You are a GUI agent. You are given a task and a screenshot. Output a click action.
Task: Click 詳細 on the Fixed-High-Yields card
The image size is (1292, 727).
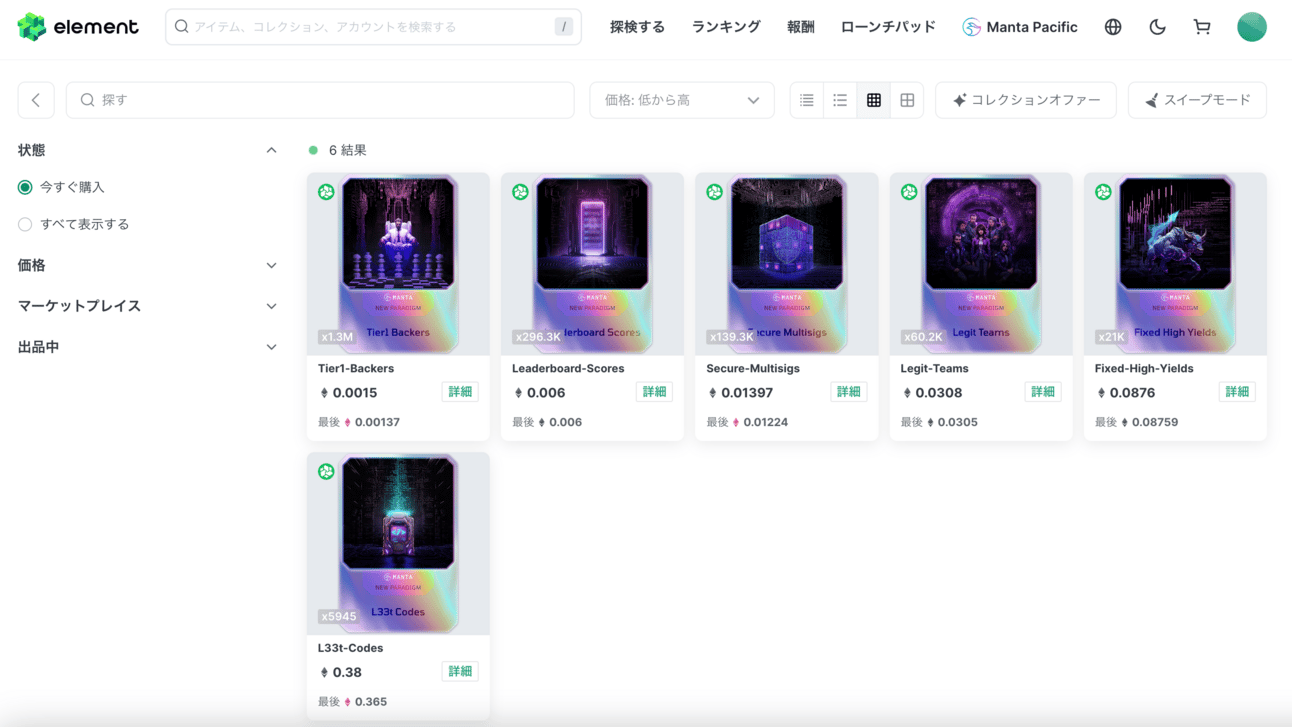pyautogui.click(x=1237, y=392)
